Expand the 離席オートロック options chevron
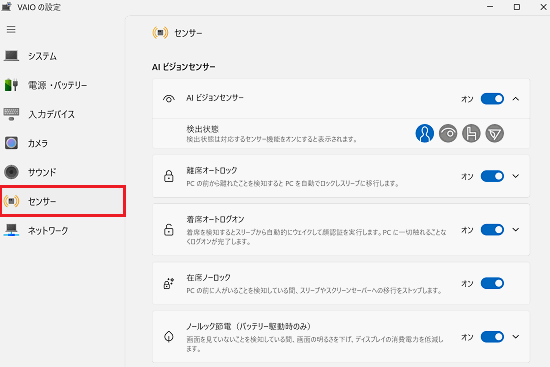The width and height of the screenshot is (550, 367). [516, 176]
